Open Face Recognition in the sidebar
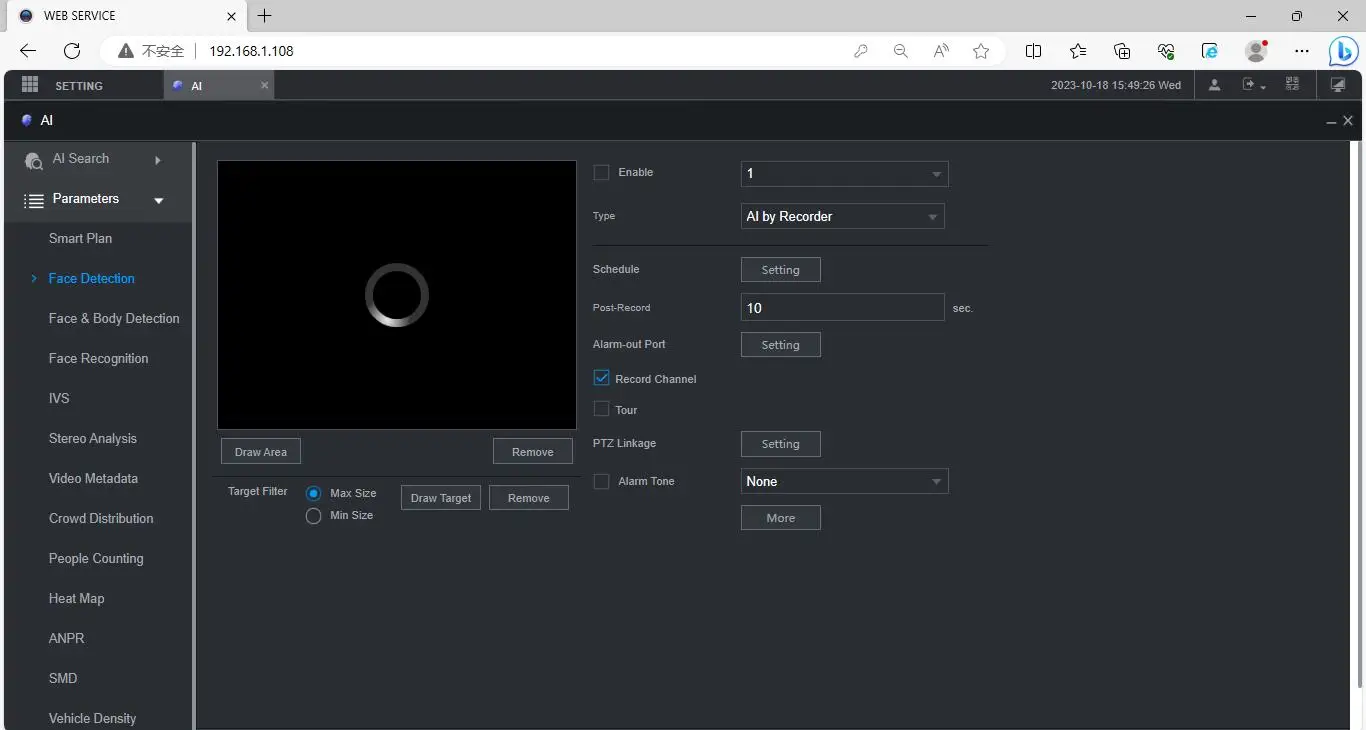Screen dimensions: 1366x730 point(98,358)
